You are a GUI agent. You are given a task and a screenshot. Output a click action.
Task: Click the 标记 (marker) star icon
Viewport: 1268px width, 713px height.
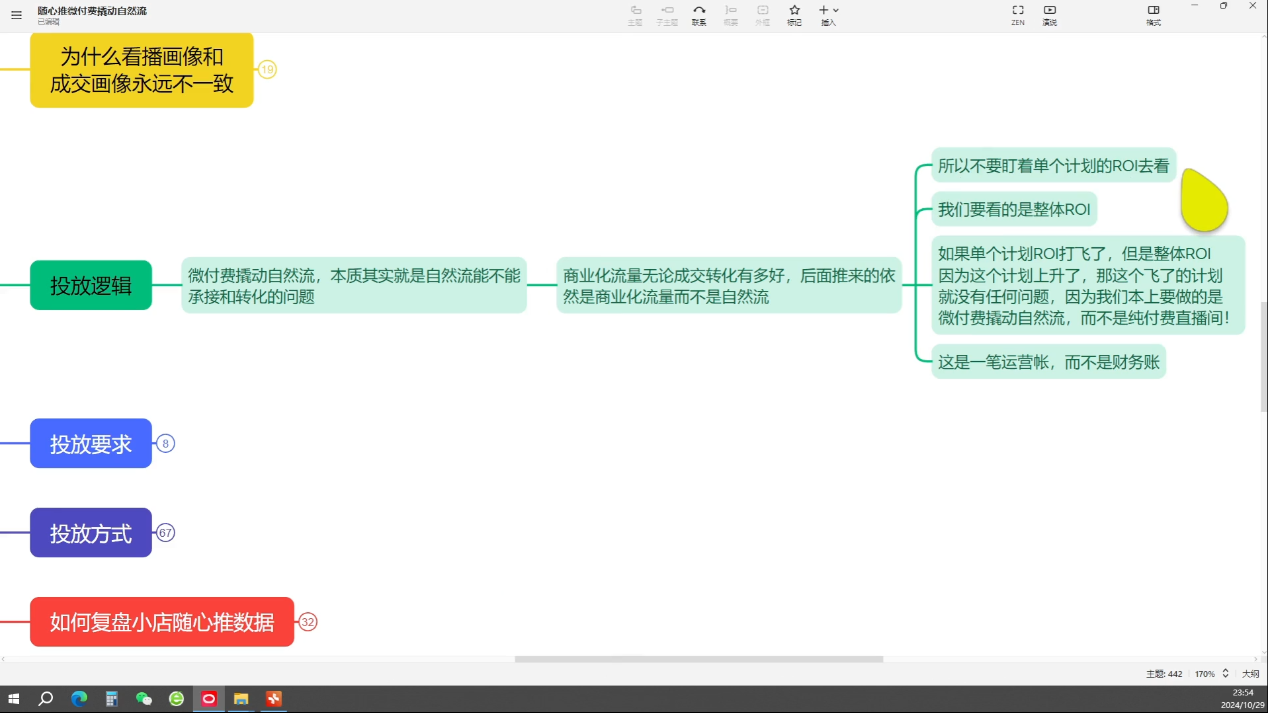(794, 14)
